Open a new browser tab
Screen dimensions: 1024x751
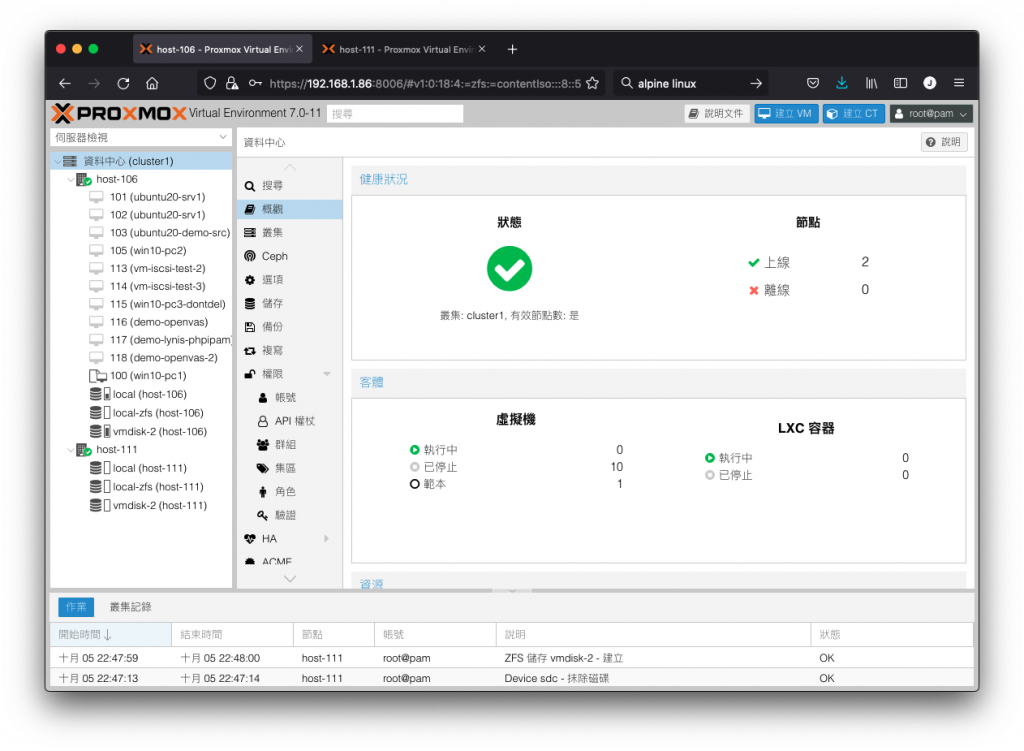click(513, 50)
